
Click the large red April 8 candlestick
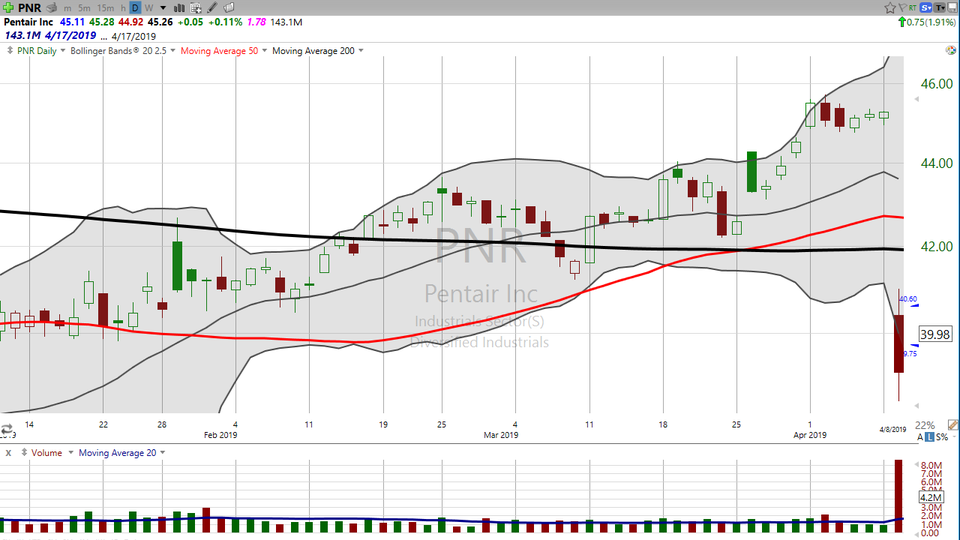click(899, 343)
